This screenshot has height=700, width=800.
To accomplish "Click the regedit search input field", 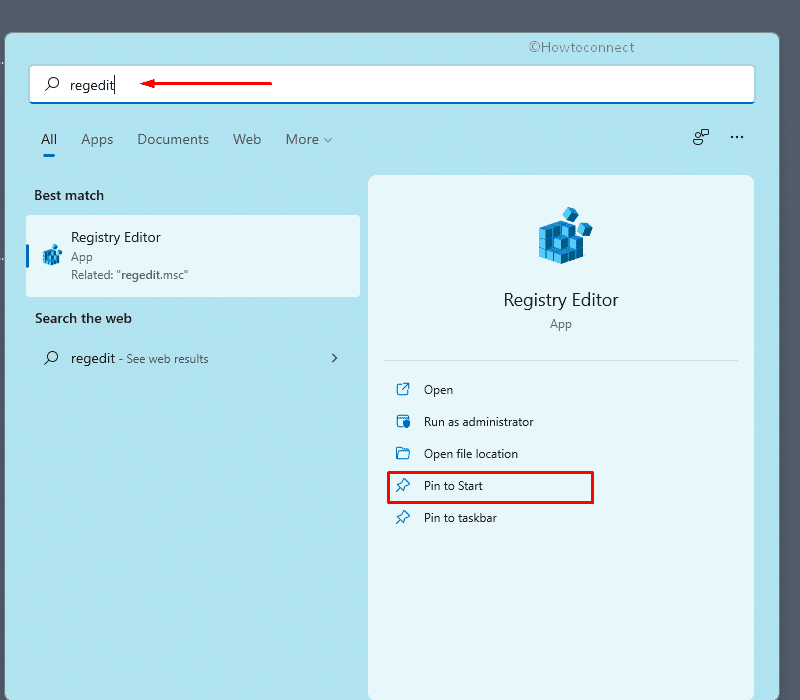I will [x=391, y=84].
